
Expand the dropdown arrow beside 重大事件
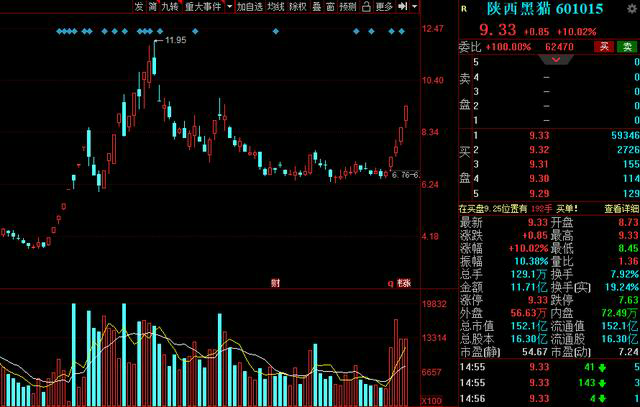pos(229,6)
